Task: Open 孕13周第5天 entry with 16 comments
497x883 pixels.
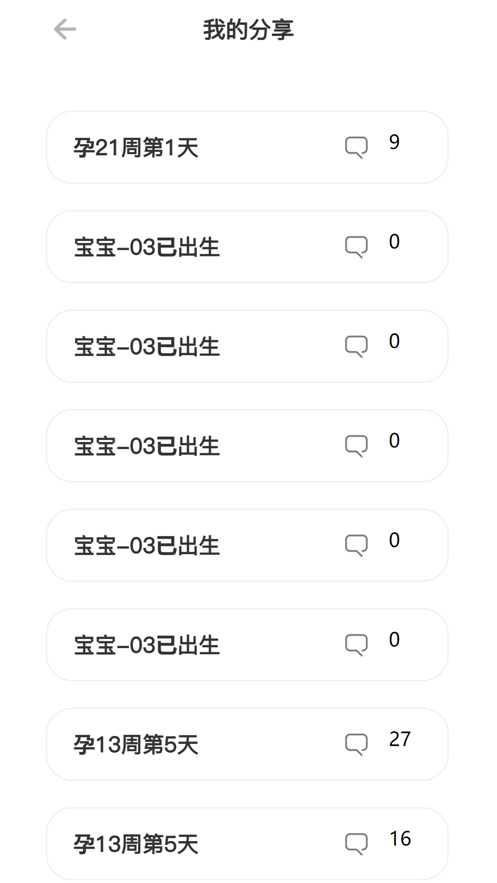Action: coord(247,844)
